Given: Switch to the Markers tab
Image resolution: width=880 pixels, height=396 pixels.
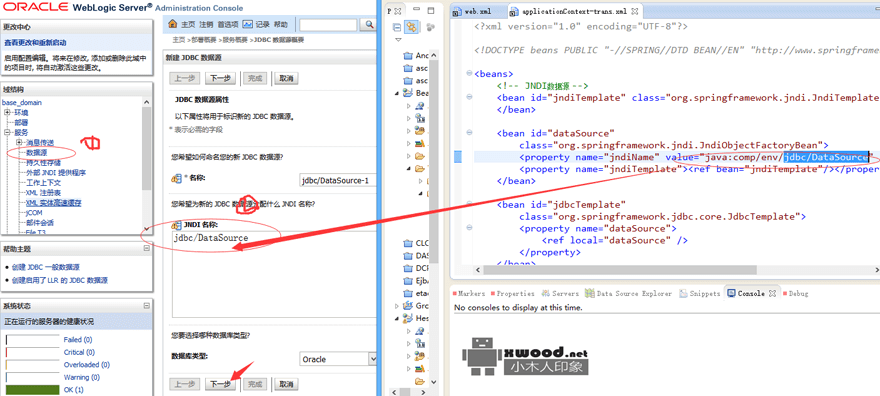Looking at the screenshot, I should tap(469, 293).
